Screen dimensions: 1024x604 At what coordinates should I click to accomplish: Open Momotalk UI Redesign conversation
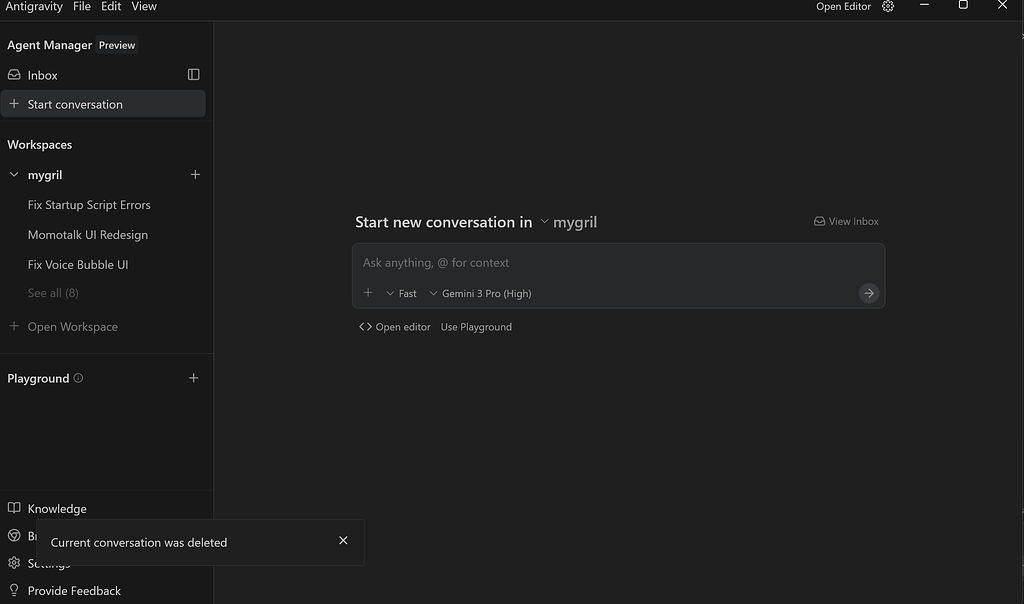pyautogui.click(x=88, y=235)
